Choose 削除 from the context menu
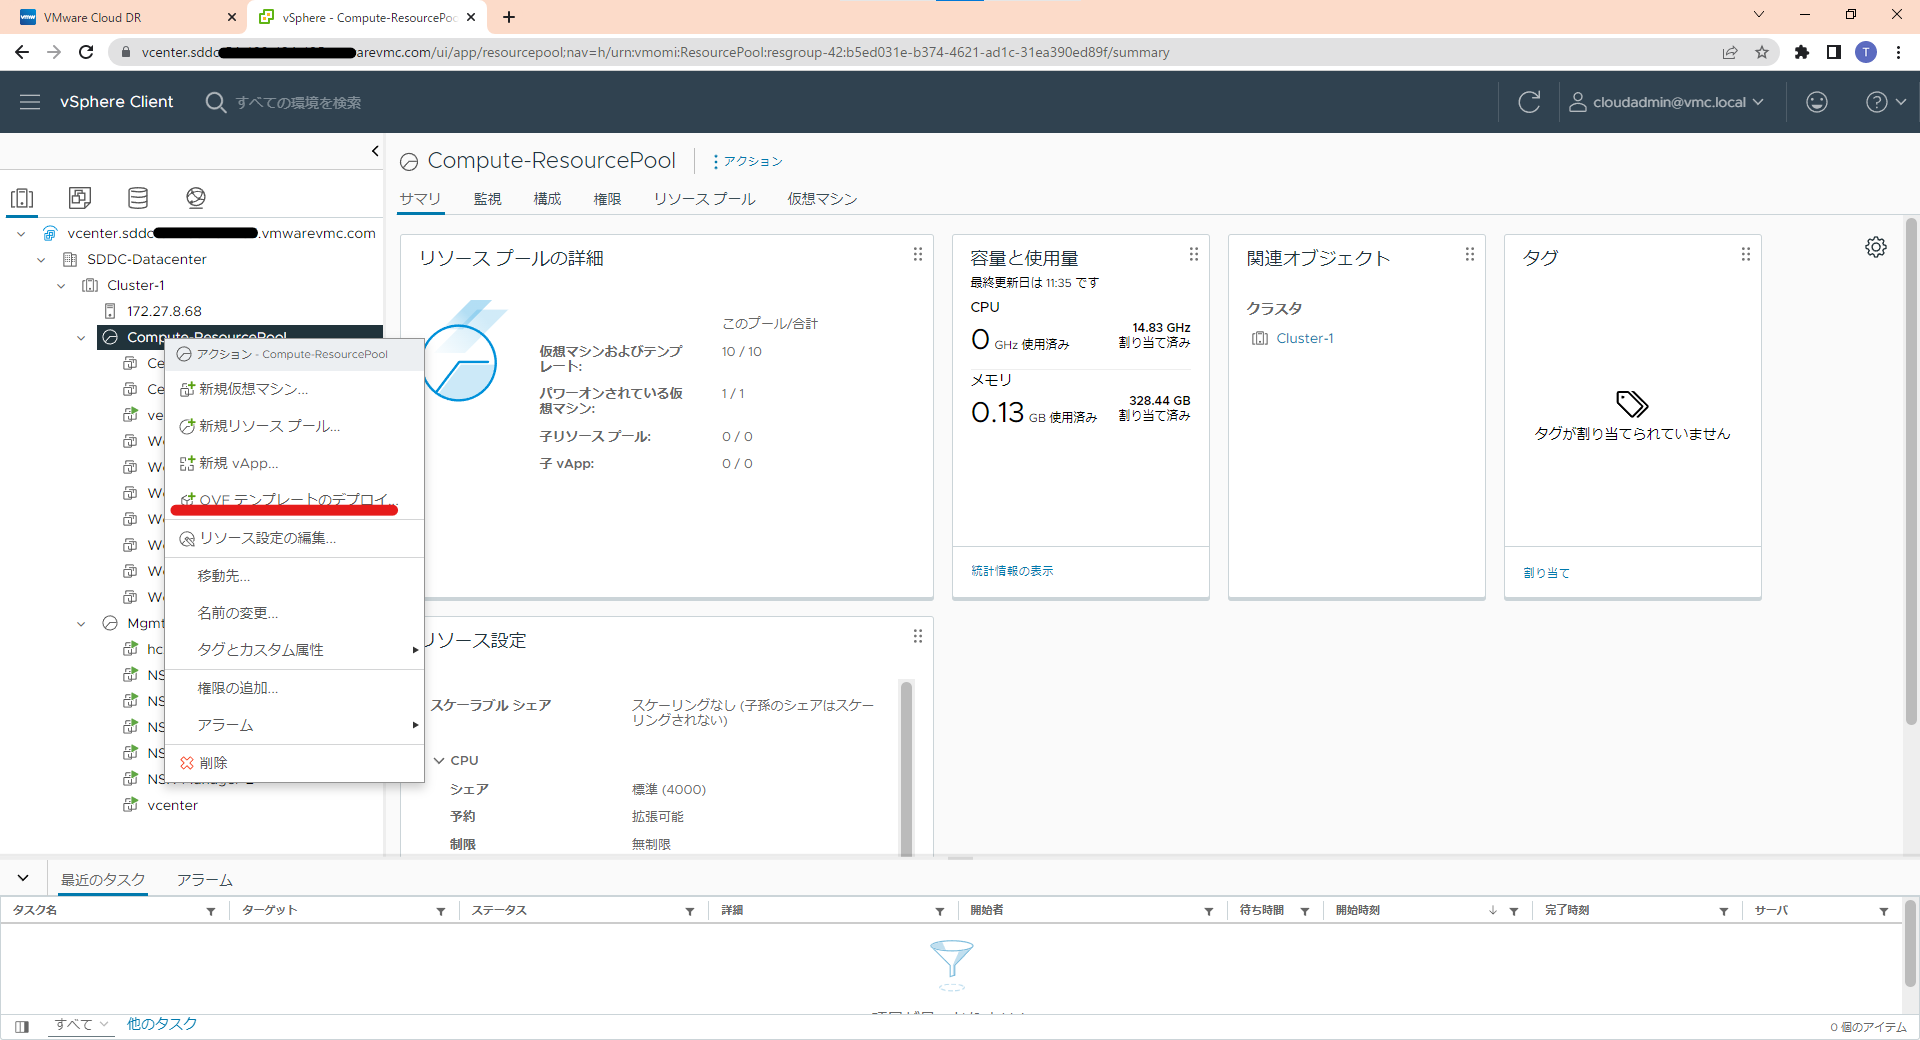The image size is (1920, 1040). pos(295,763)
